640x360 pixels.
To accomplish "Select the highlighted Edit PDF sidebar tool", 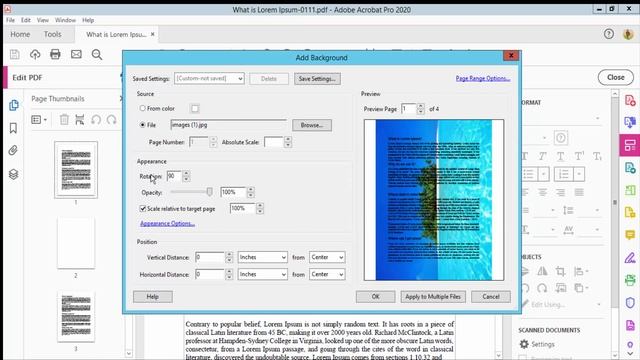I will [630, 145].
